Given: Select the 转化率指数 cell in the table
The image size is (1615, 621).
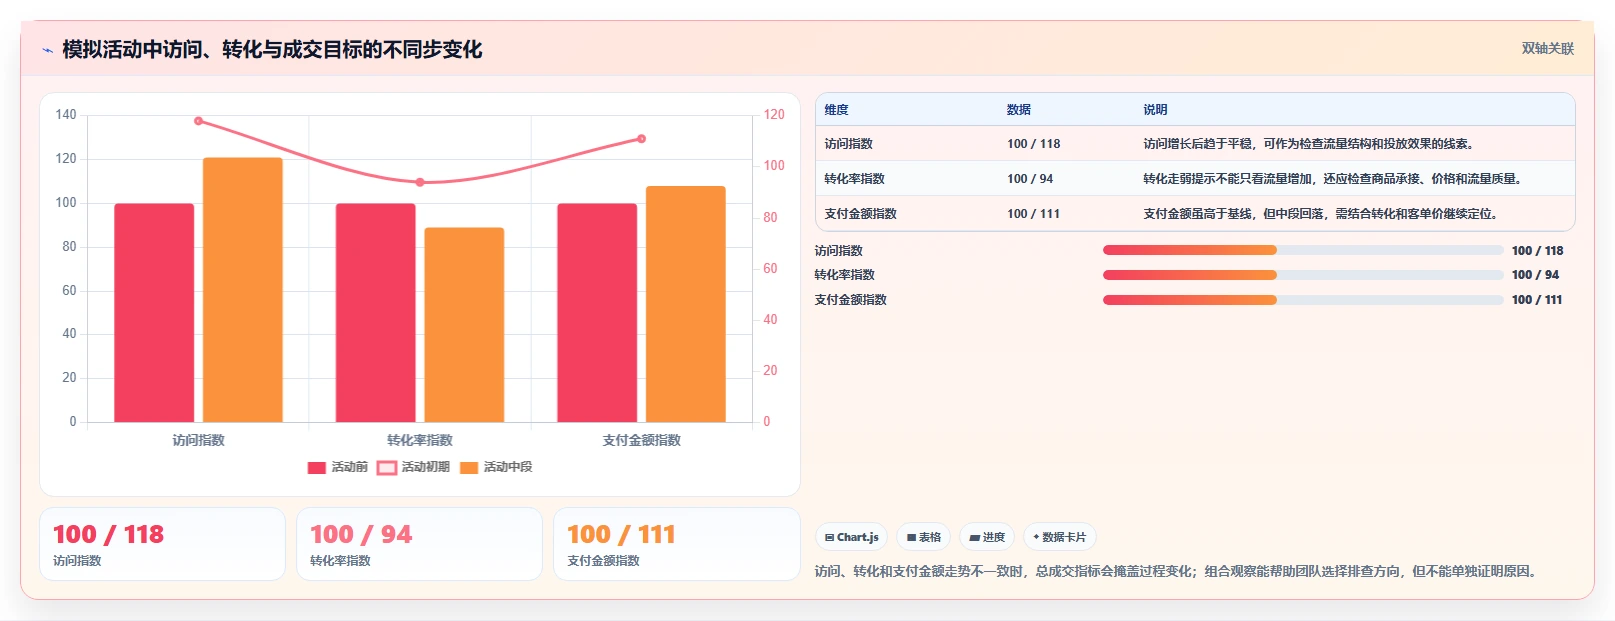Looking at the screenshot, I should coord(855,179).
